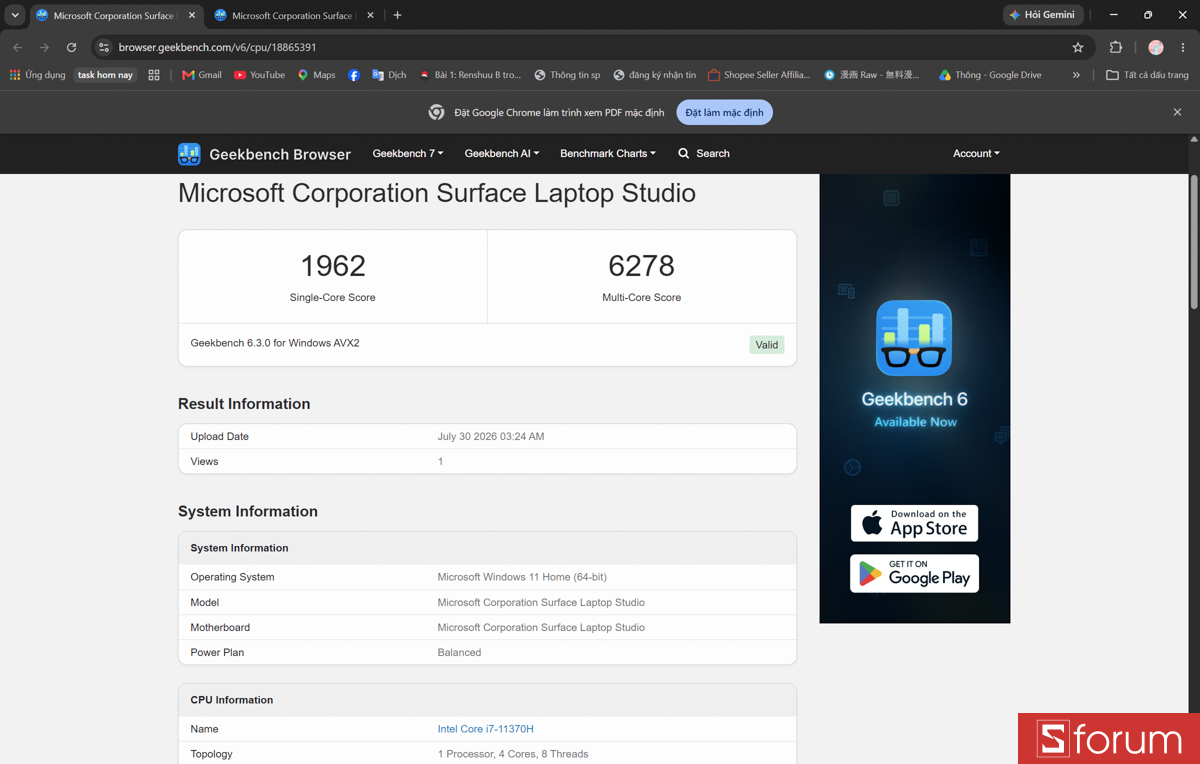Open the Ứng dụng apps shortcut
Image resolution: width=1200 pixels, height=764 pixels.
[x=37, y=75]
